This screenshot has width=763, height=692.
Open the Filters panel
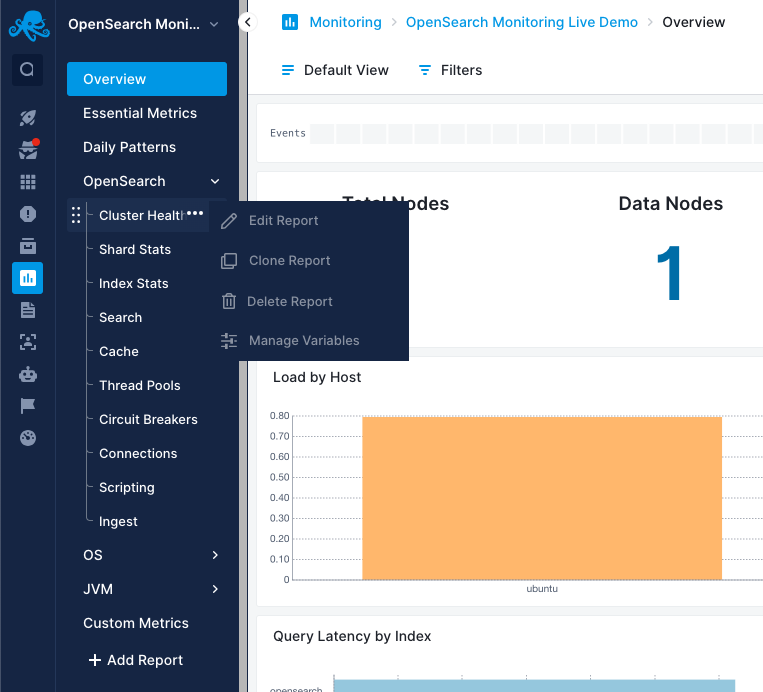(x=451, y=70)
